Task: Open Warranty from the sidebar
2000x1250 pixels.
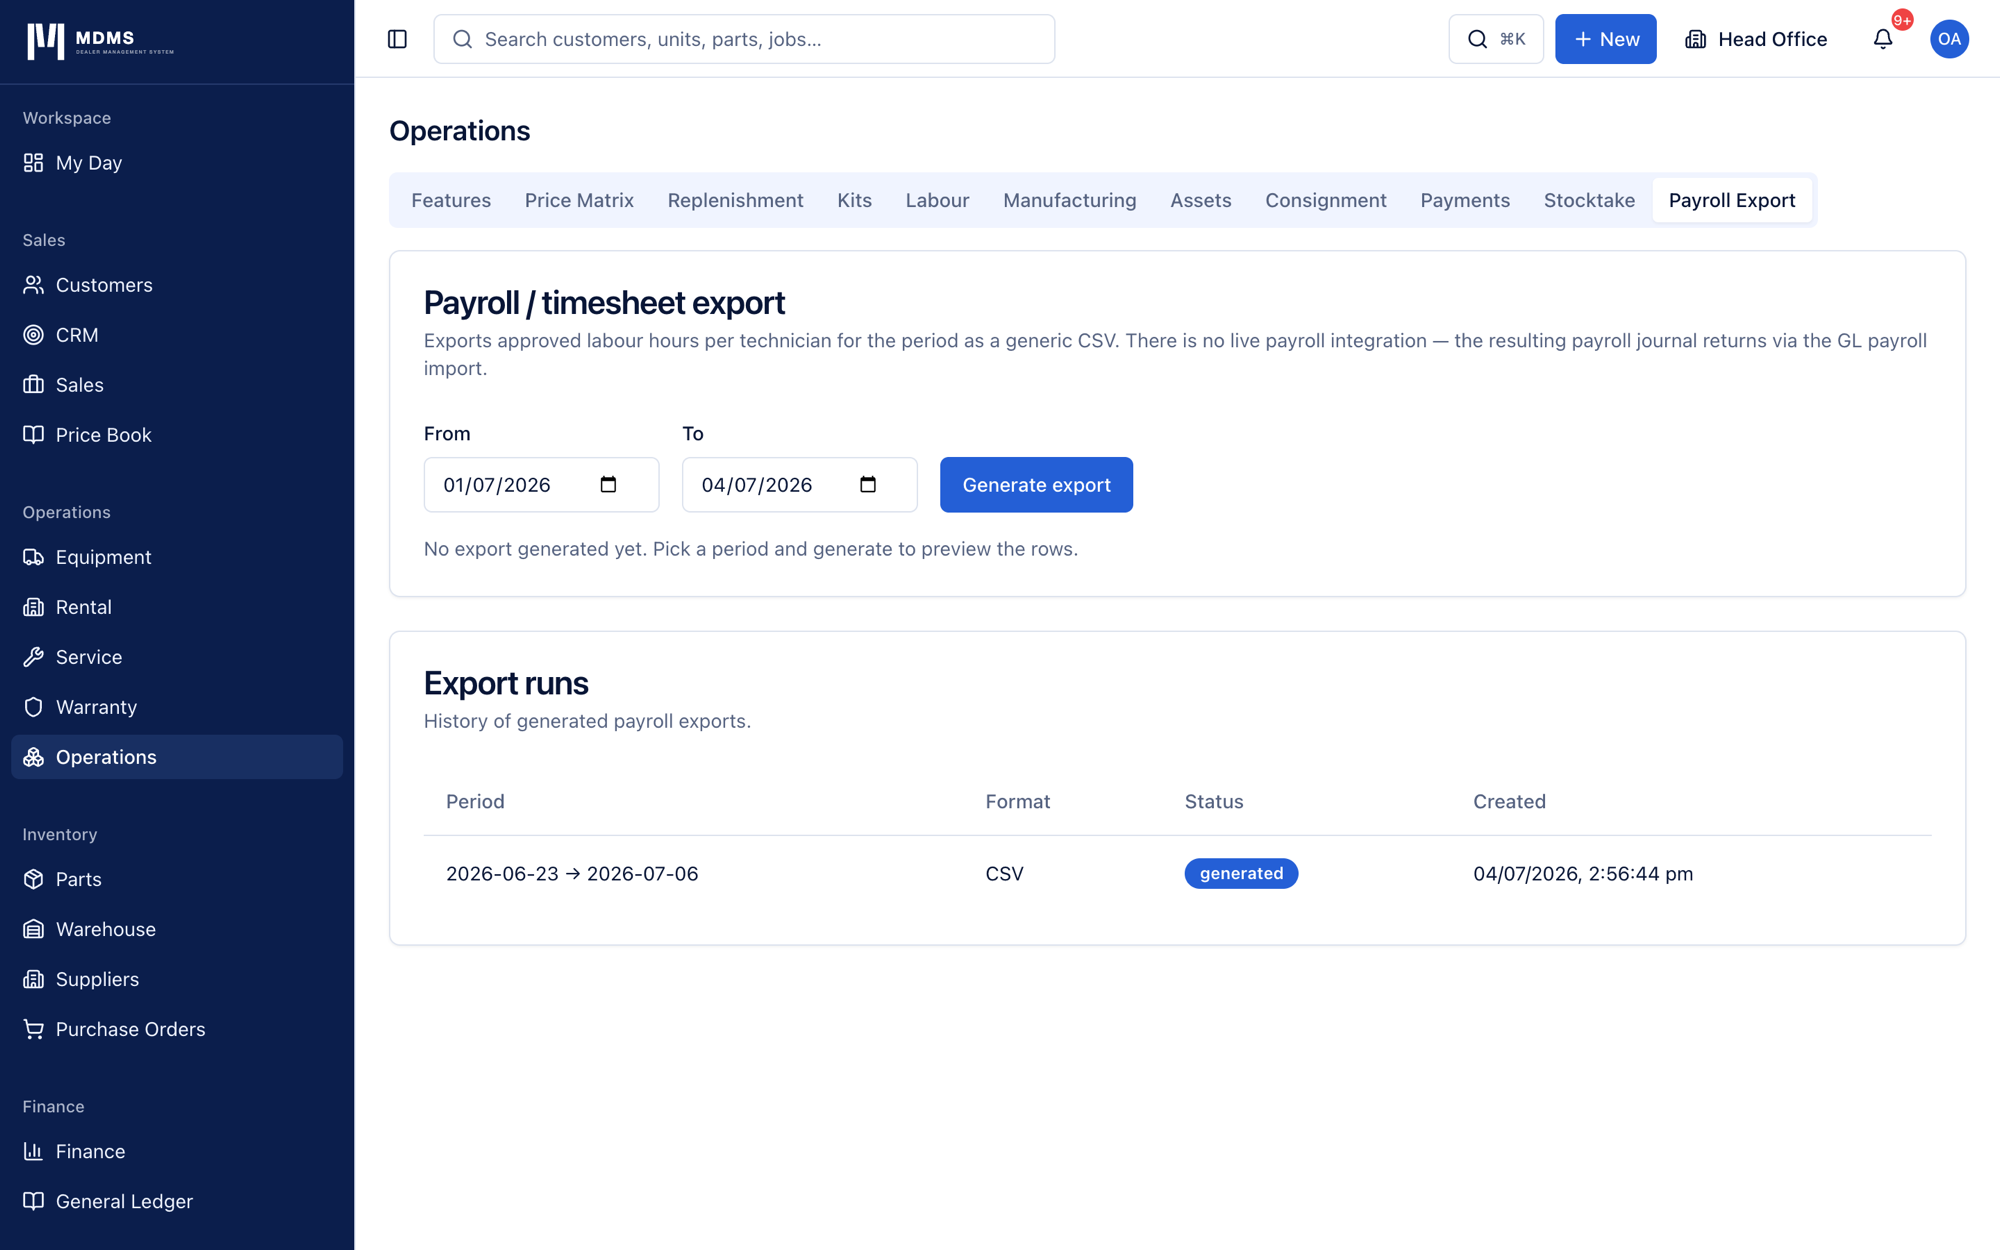Action: pyautogui.click(x=177, y=707)
